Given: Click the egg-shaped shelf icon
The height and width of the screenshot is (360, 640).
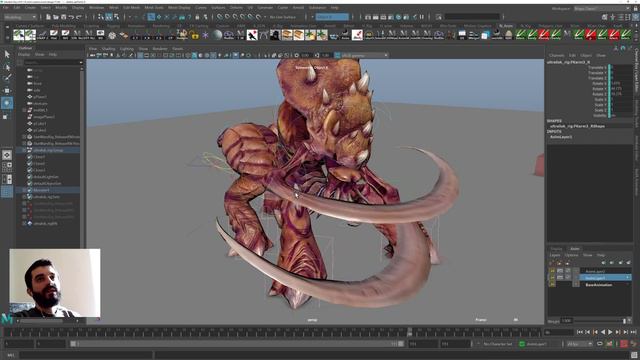Looking at the screenshot, I should [508, 35].
